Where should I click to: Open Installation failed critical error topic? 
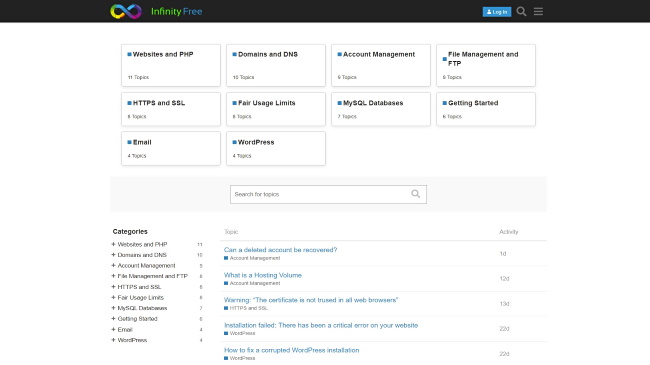321,325
